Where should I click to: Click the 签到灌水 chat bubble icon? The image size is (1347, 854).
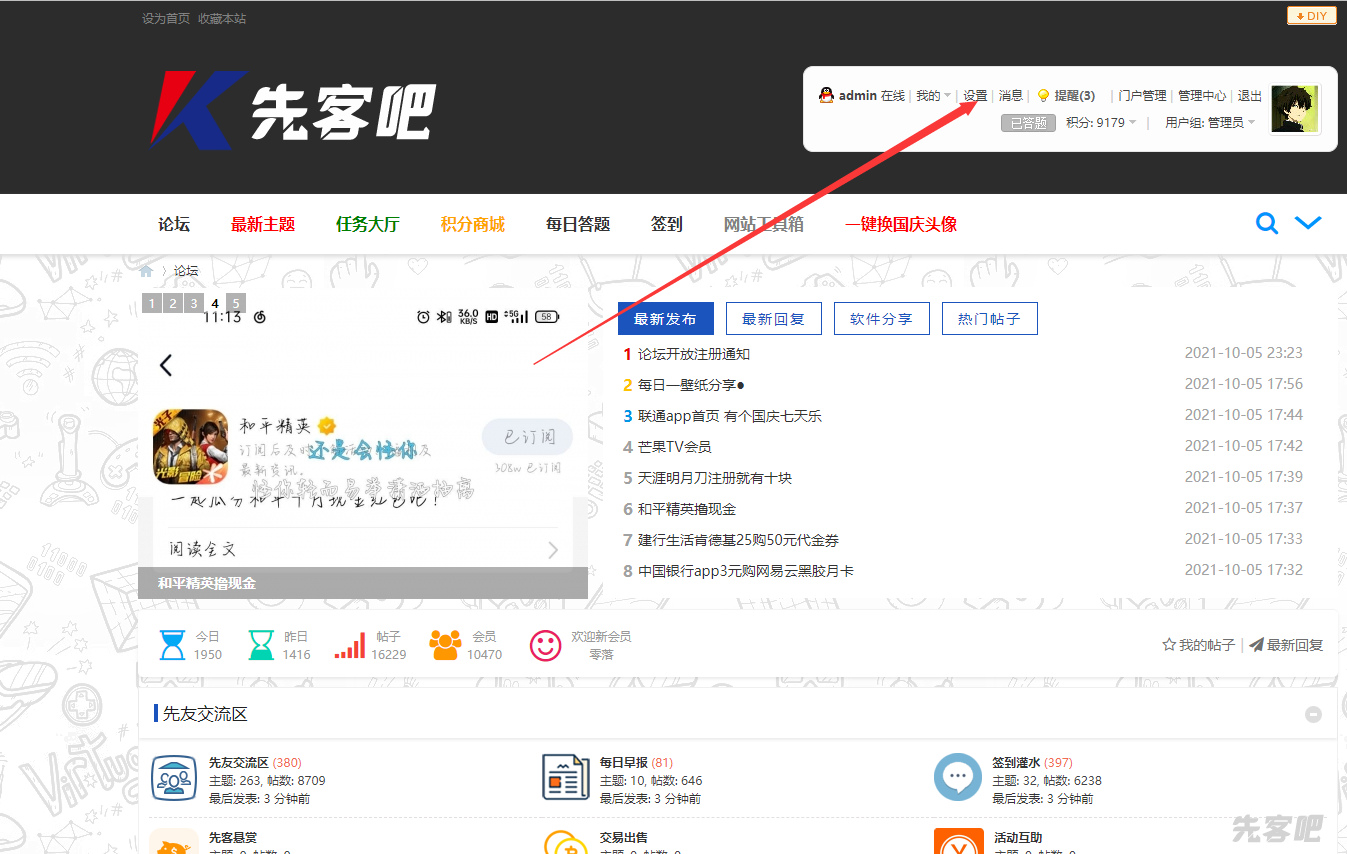point(957,778)
